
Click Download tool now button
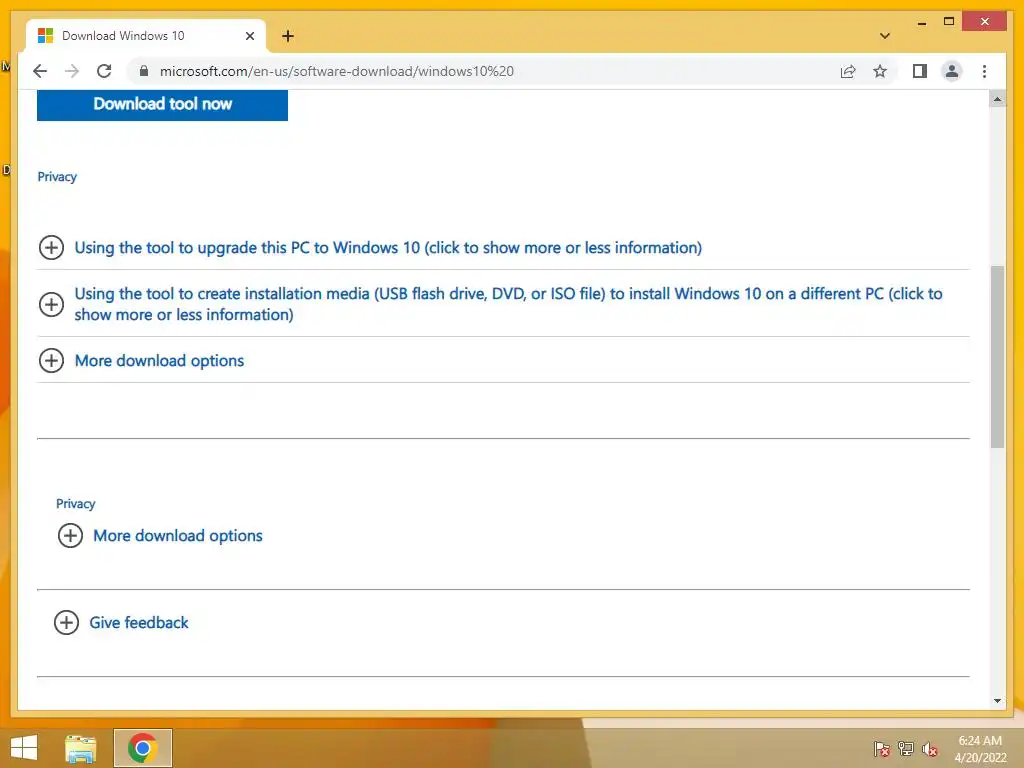tap(163, 104)
